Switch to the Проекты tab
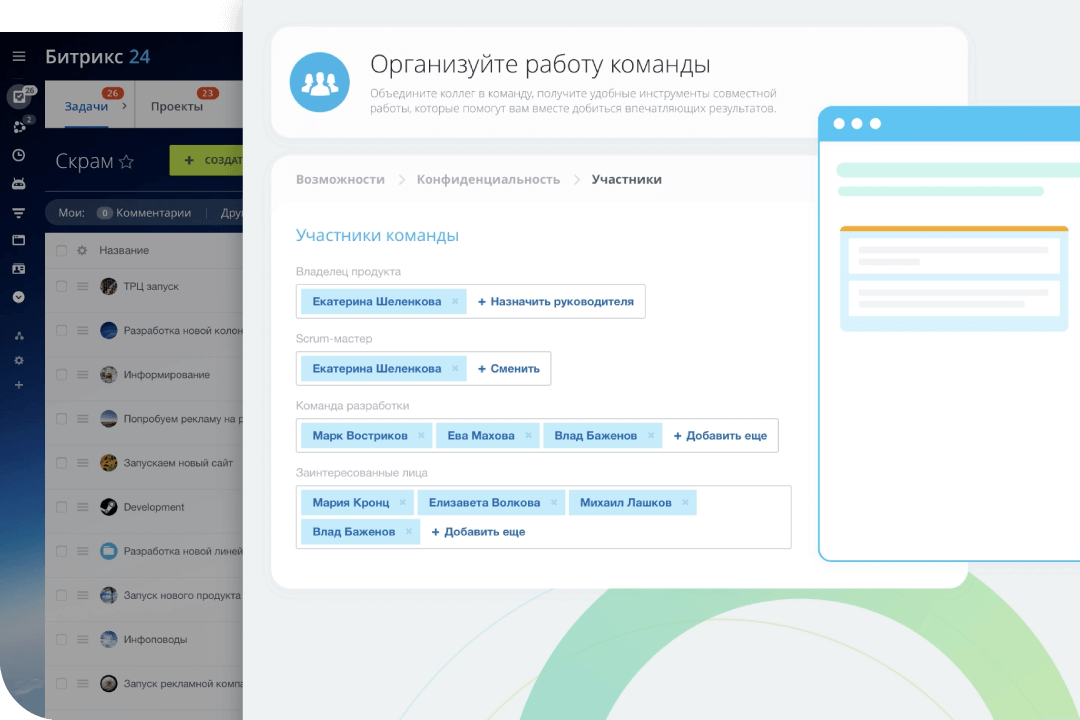This screenshot has height=720, width=1080. tap(176, 106)
